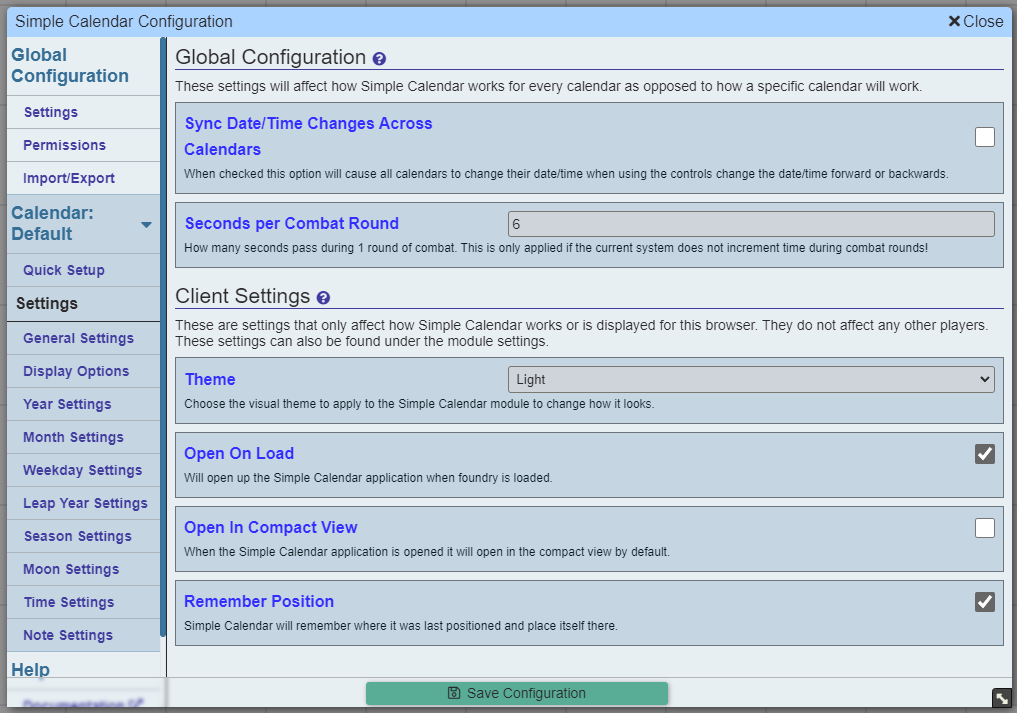Click the X Close button

pyautogui.click(x=975, y=21)
